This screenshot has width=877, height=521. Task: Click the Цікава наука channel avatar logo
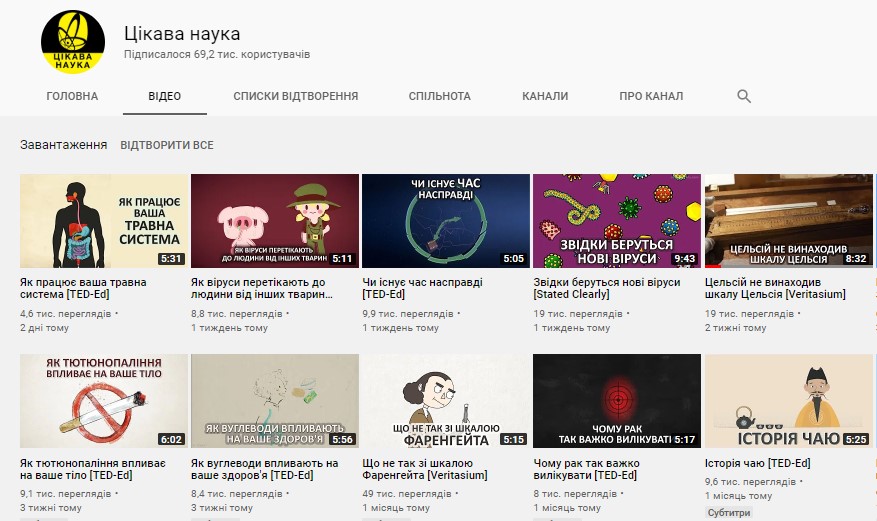pos(72,42)
